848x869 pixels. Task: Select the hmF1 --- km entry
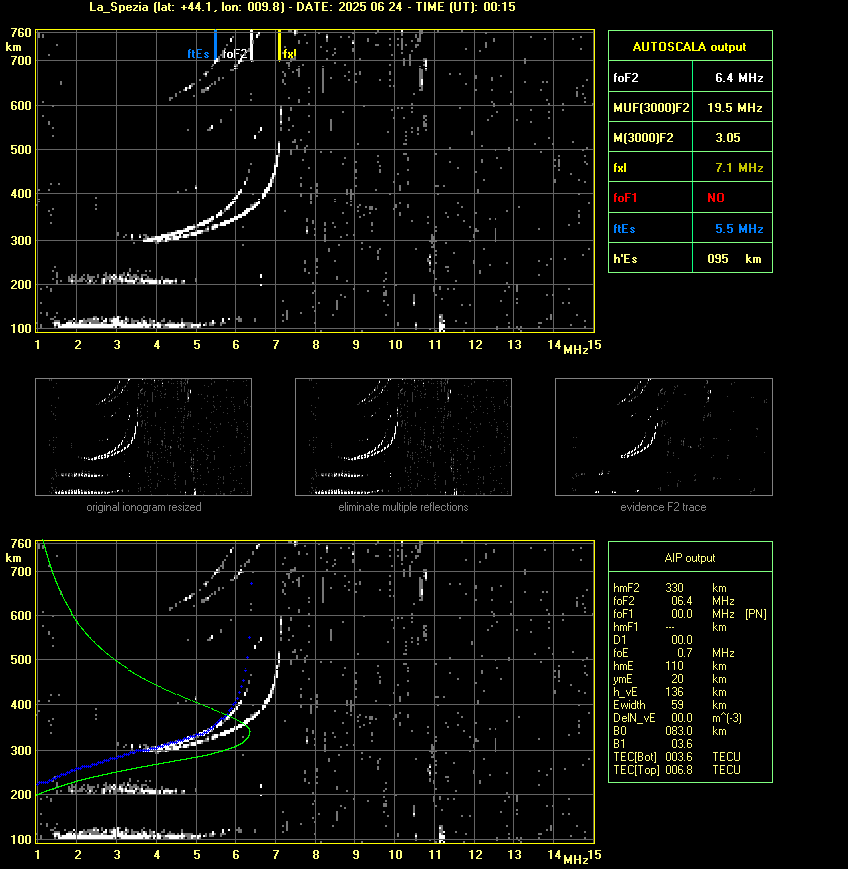670,627
